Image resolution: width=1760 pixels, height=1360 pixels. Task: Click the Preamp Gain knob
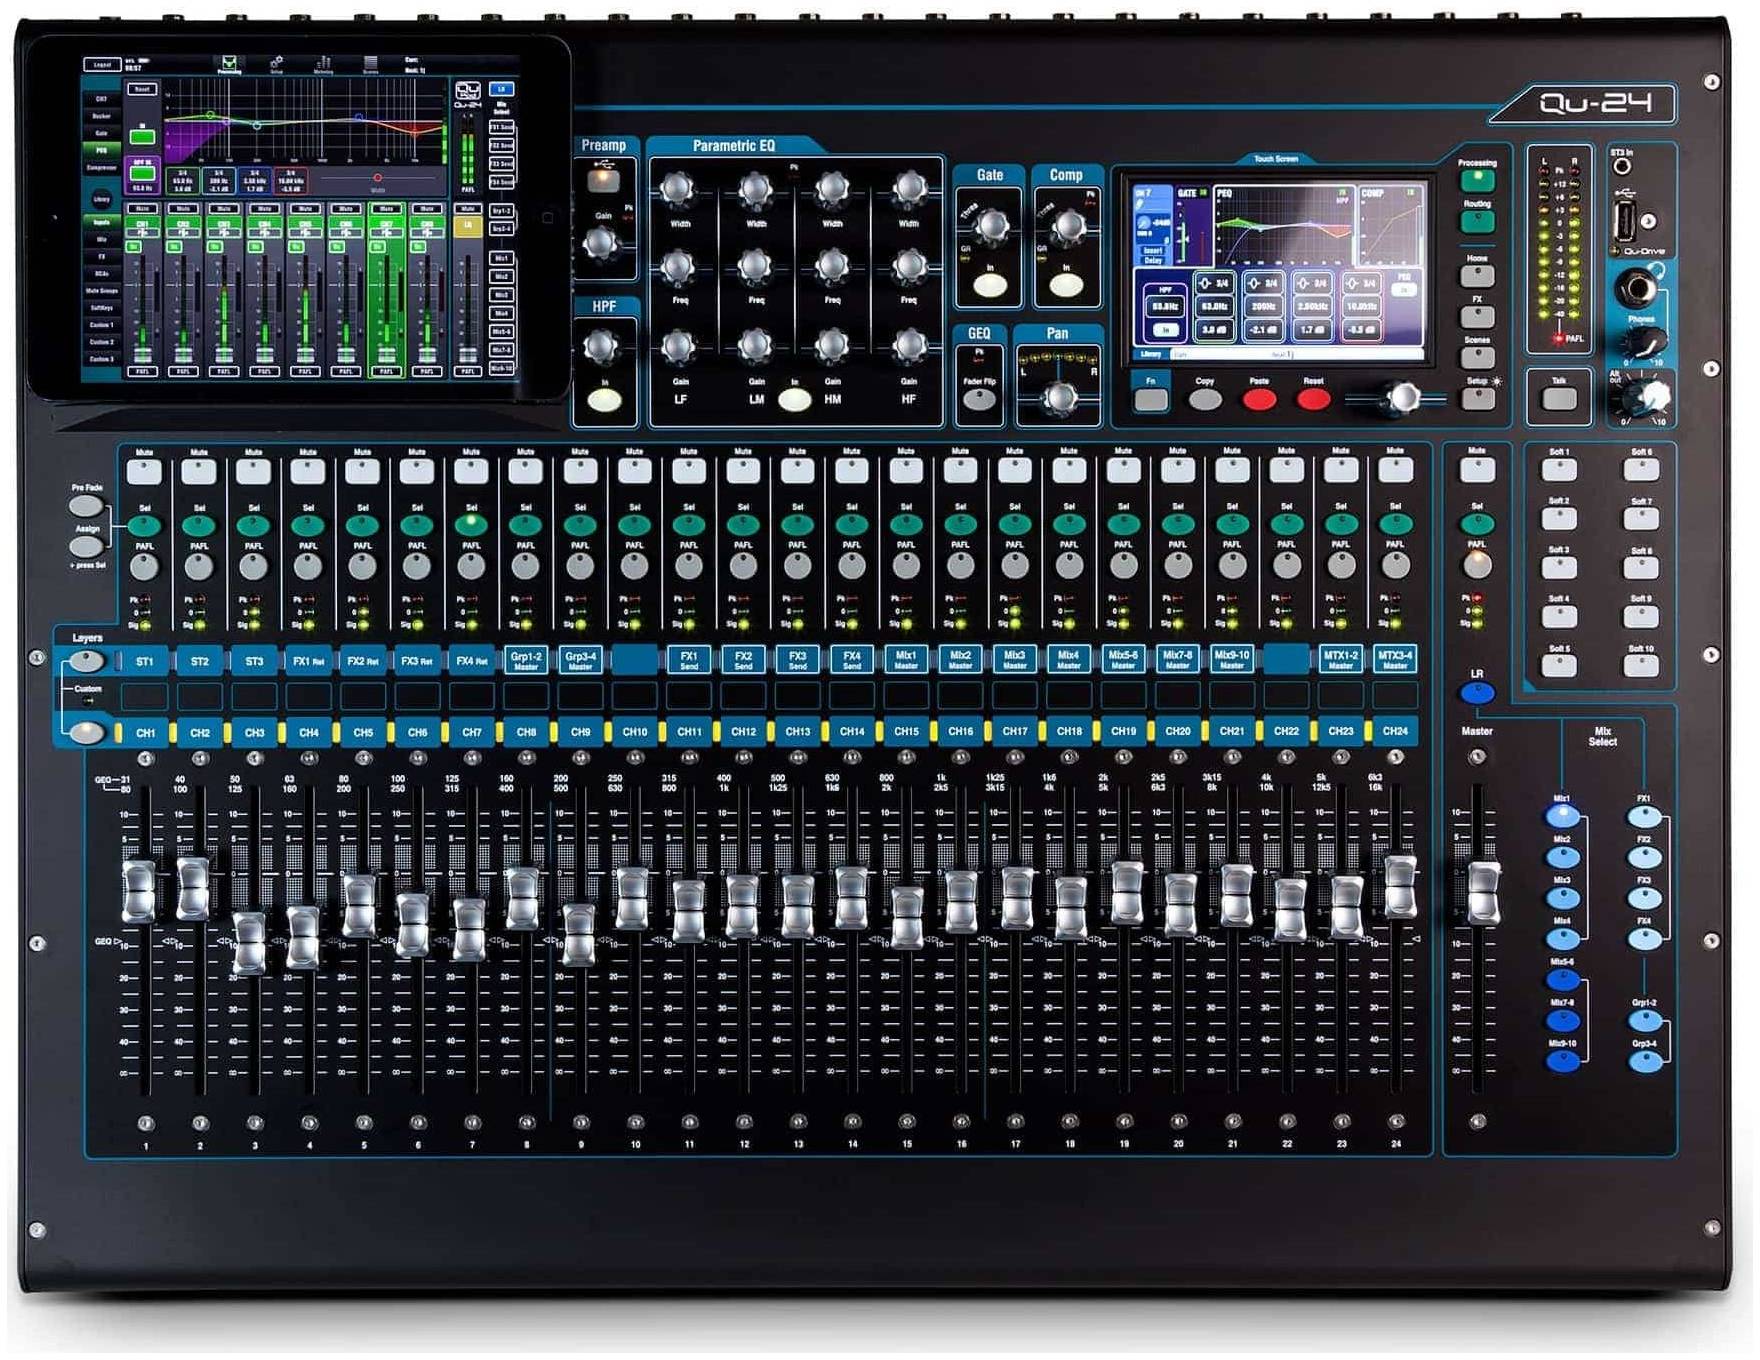click(603, 243)
